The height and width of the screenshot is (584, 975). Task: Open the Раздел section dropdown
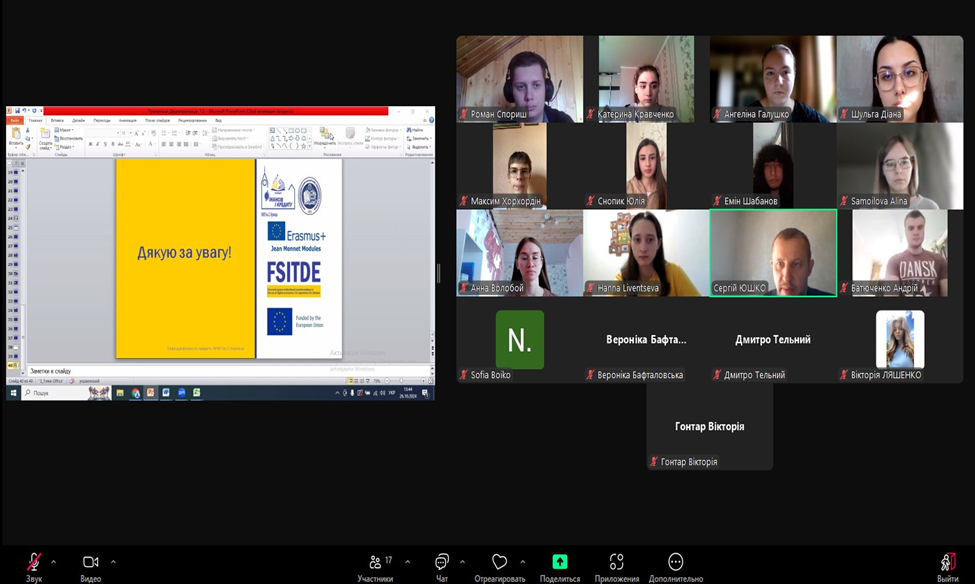65,147
